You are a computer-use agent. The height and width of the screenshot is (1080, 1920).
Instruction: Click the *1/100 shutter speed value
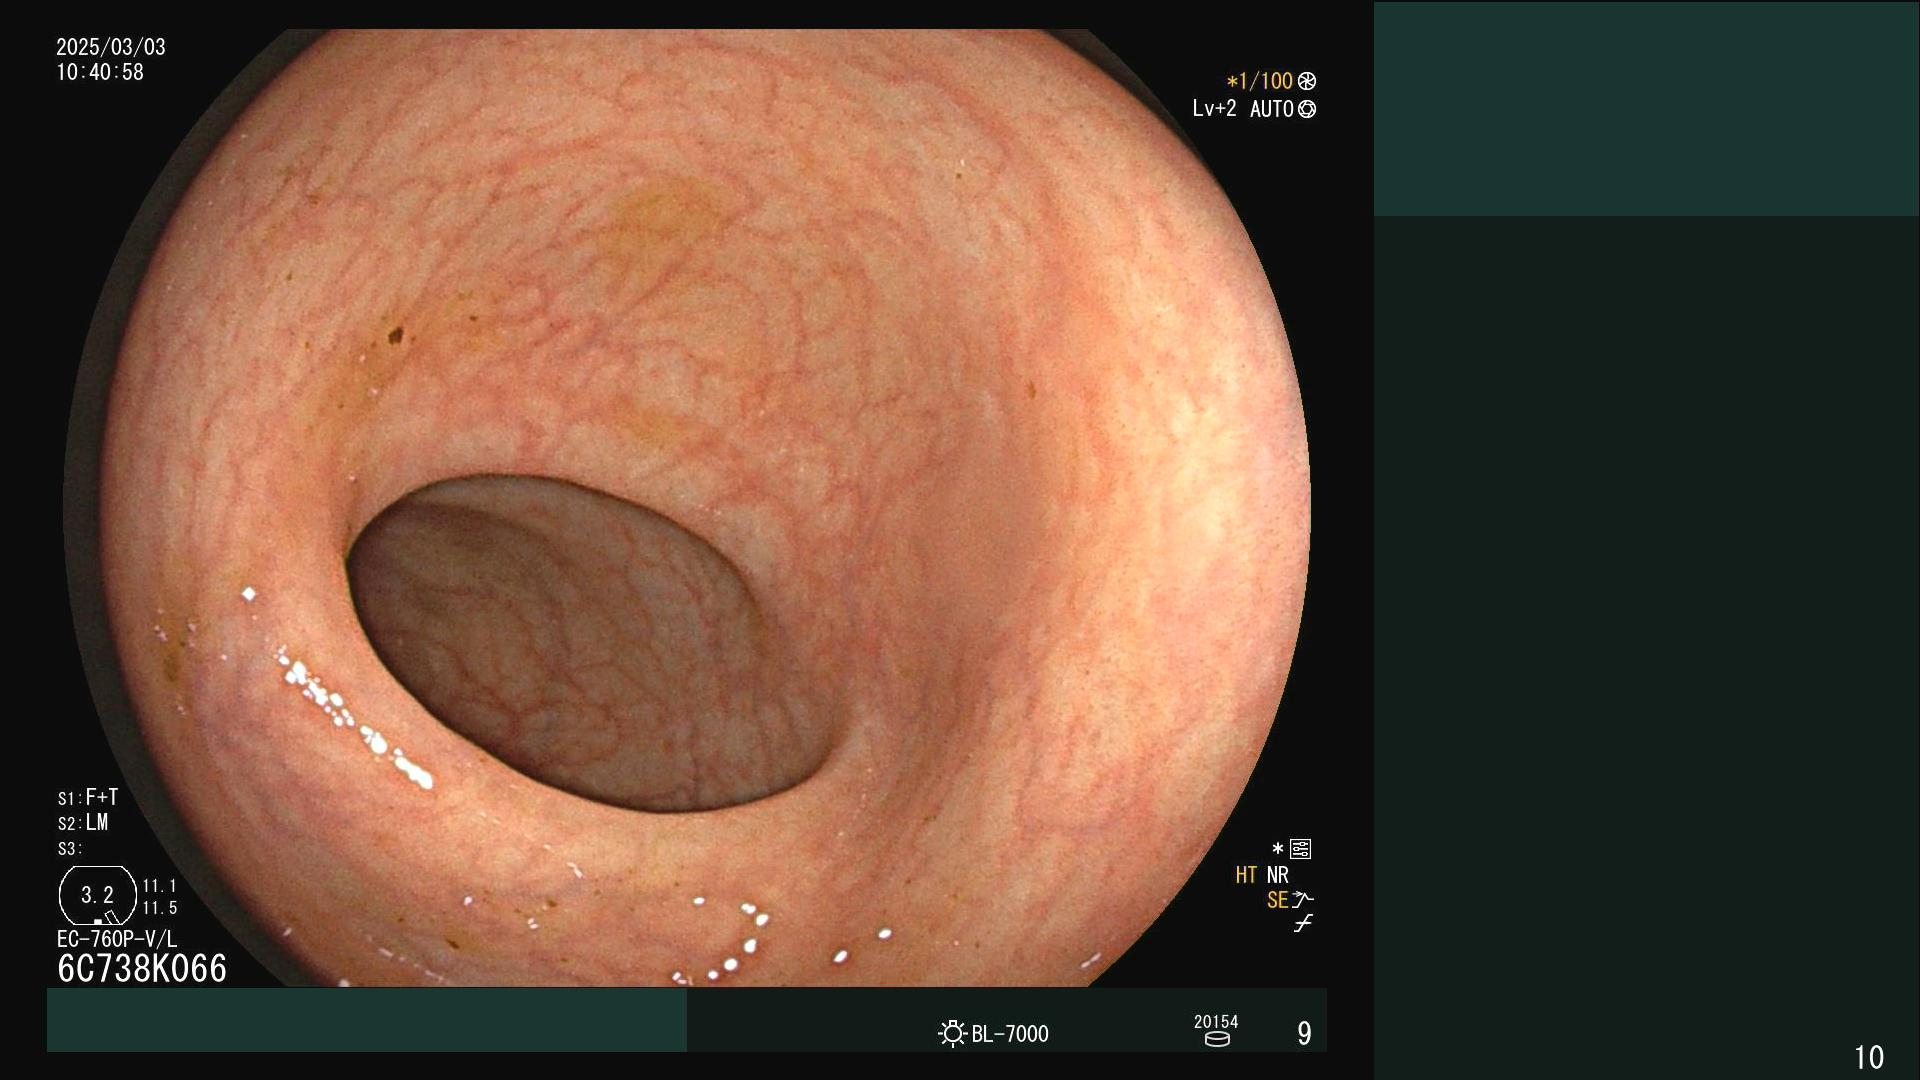tap(1260, 81)
